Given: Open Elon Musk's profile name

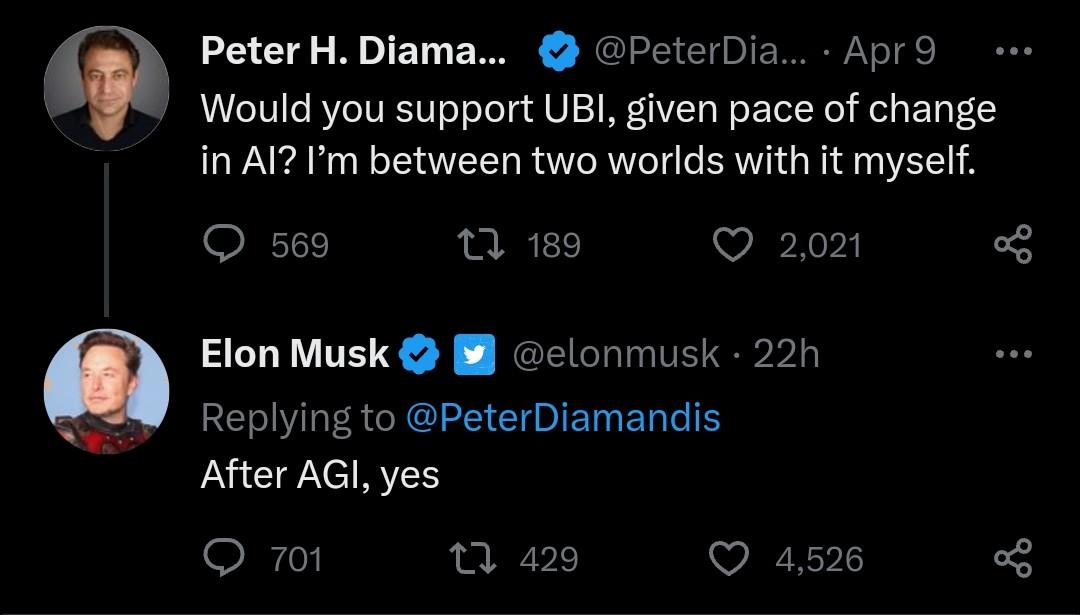Looking at the screenshot, I should [x=295, y=354].
